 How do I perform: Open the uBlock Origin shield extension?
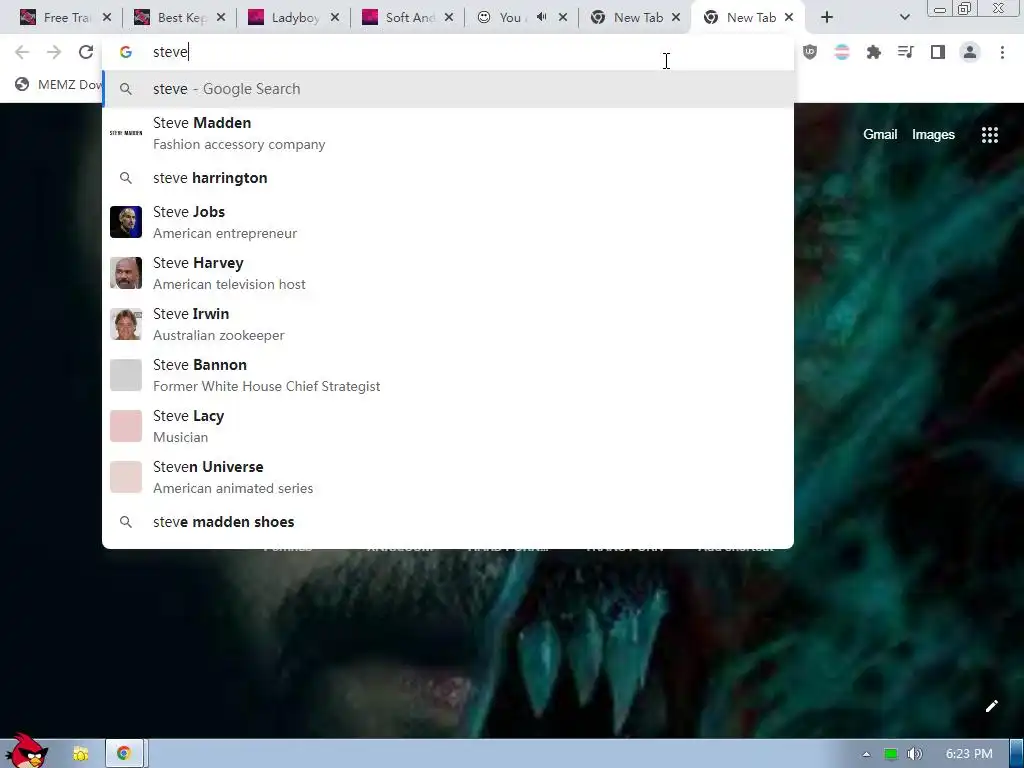tap(810, 52)
